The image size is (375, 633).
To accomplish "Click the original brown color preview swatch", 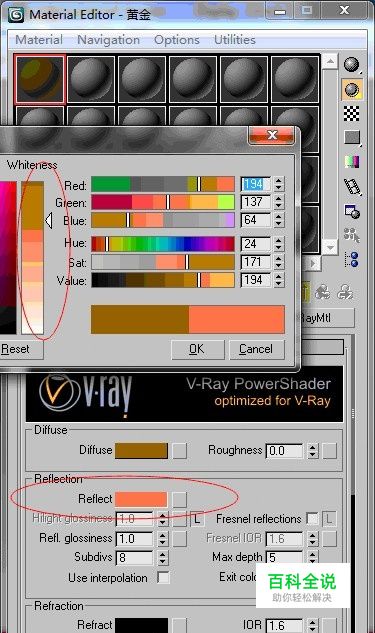I will (x=140, y=319).
